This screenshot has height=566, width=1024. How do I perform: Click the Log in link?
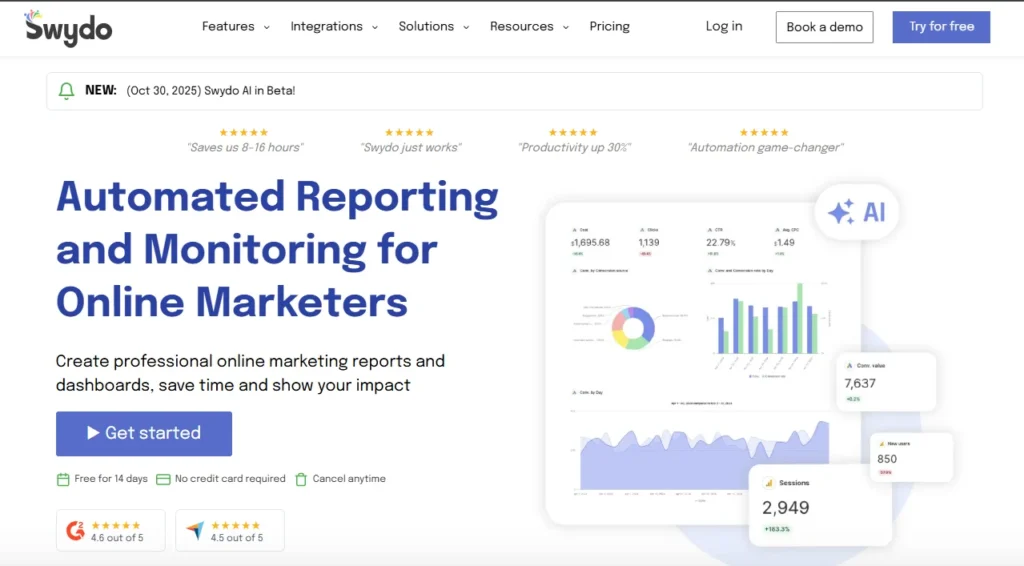724,26
